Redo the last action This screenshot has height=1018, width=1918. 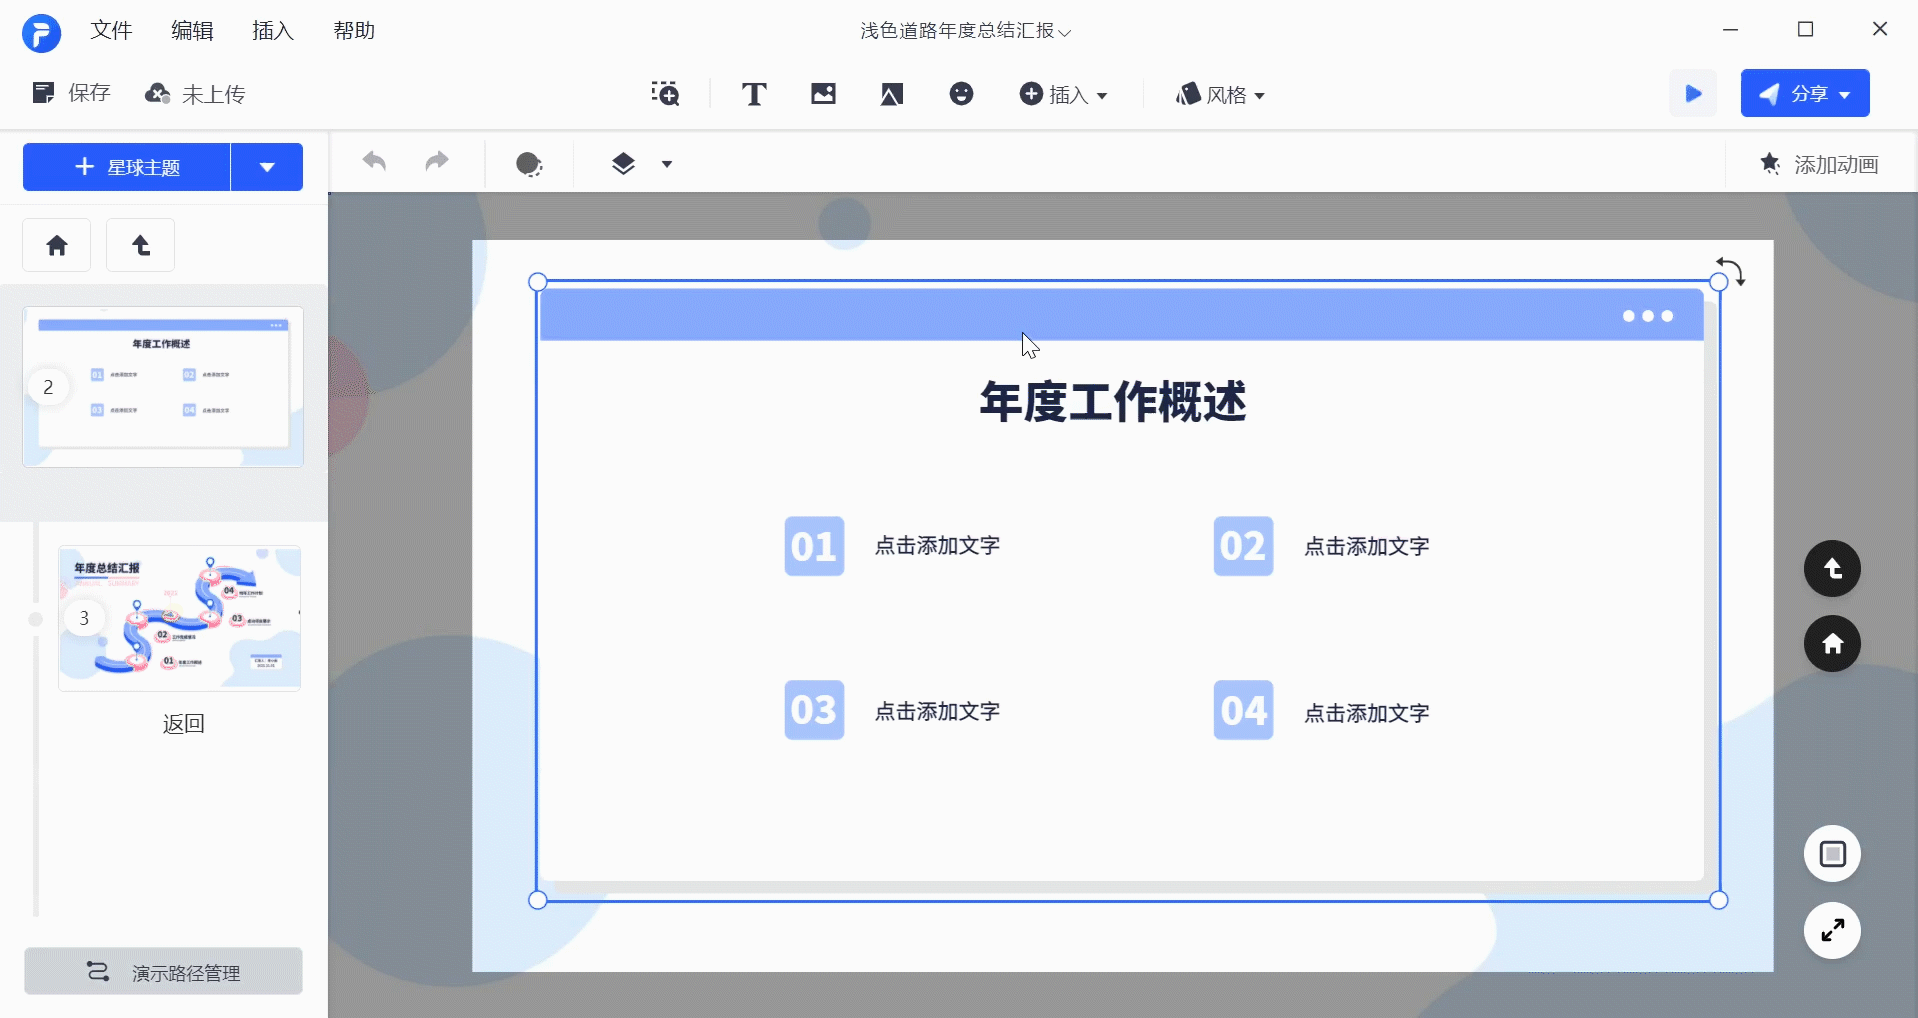click(x=437, y=161)
